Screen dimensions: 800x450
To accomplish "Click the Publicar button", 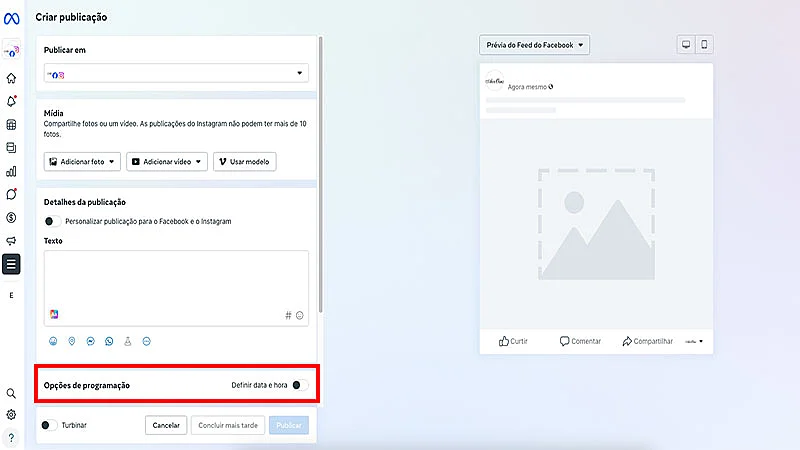I will (289, 425).
